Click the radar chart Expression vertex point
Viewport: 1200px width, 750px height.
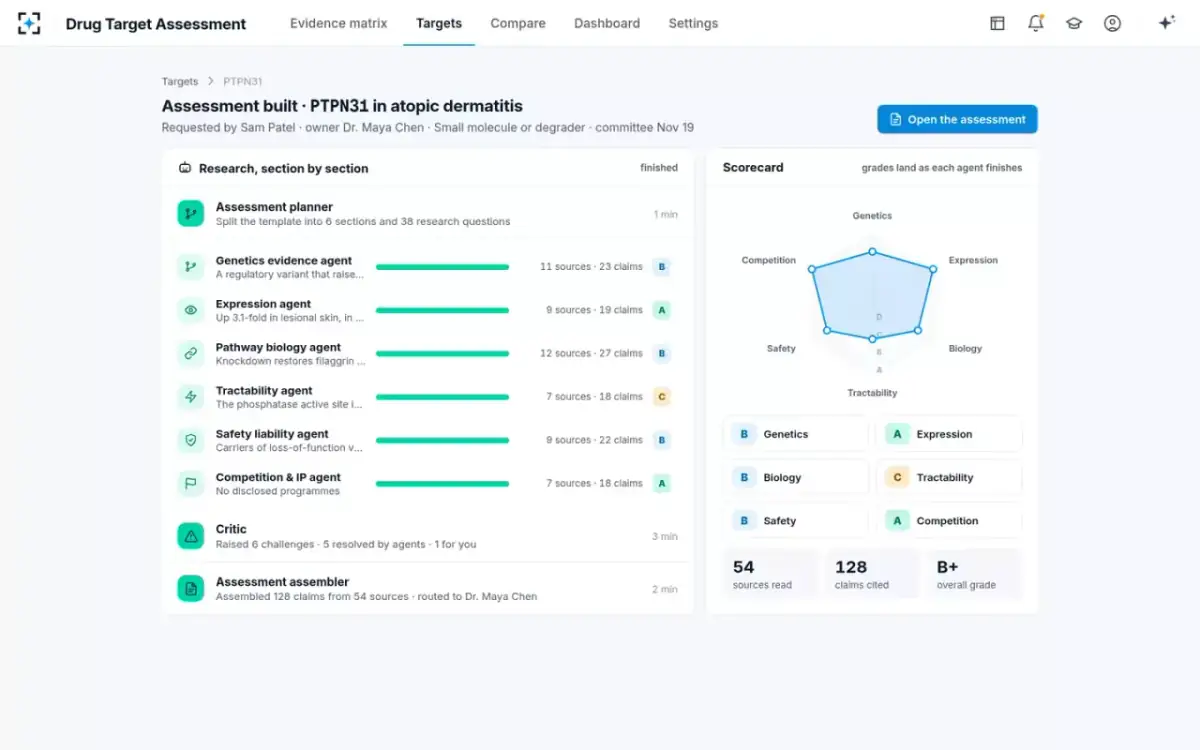click(933, 269)
